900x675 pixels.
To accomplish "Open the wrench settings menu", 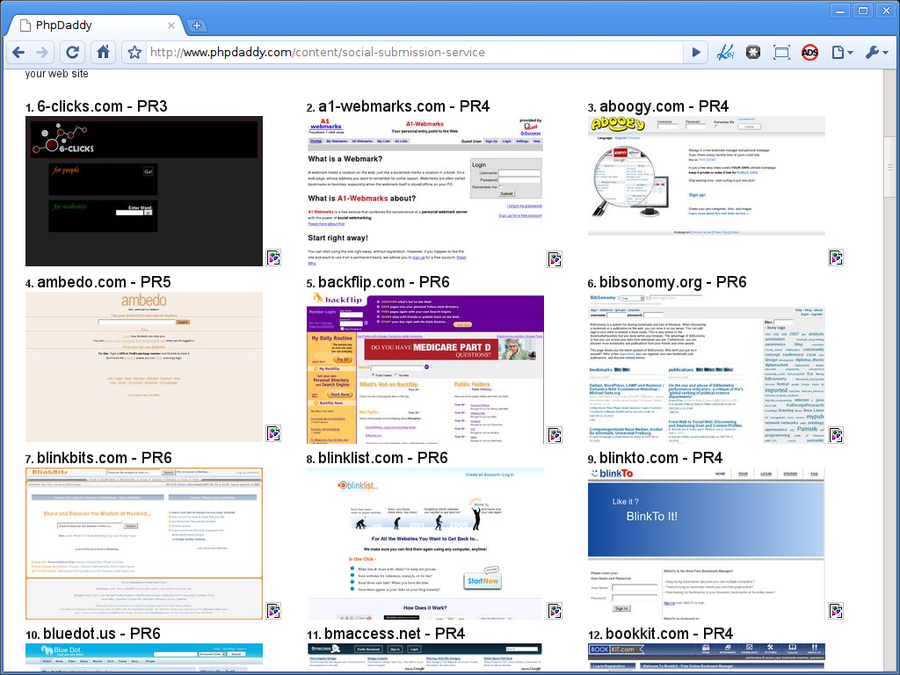I will tap(876, 52).
